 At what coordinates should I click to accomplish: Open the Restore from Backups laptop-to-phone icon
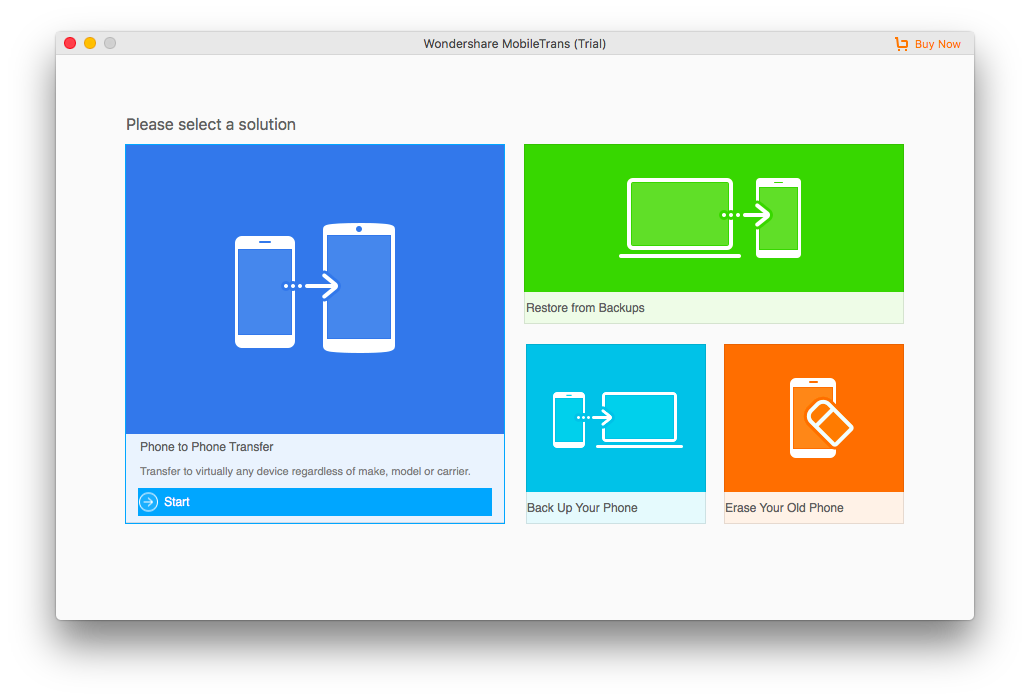(710, 217)
